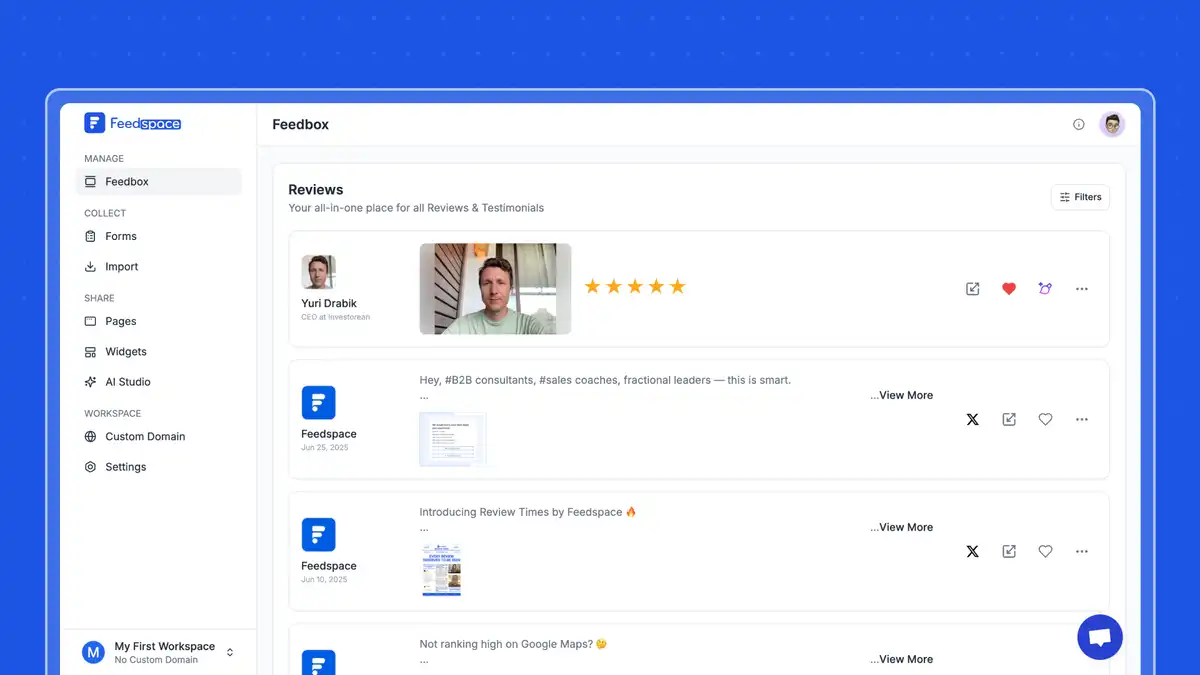Open external link for Review Times post
This screenshot has width=1200, height=675.
[1009, 551]
